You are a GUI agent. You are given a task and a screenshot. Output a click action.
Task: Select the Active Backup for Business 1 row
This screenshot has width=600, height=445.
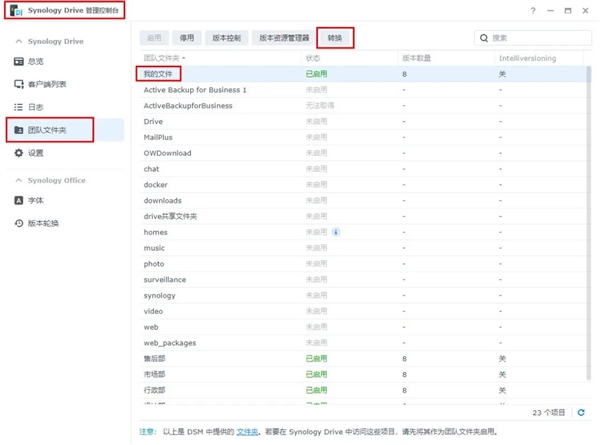(x=363, y=90)
